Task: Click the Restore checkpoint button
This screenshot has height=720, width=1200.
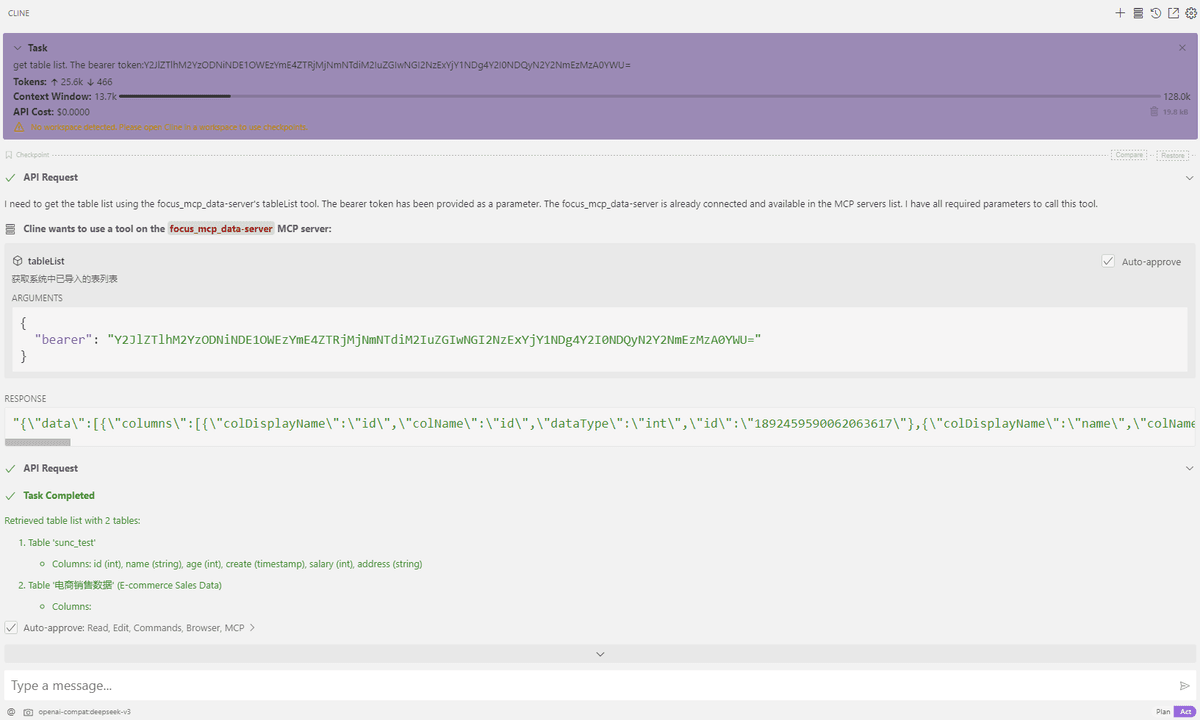Action: pyautogui.click(x=1174, y=155)
